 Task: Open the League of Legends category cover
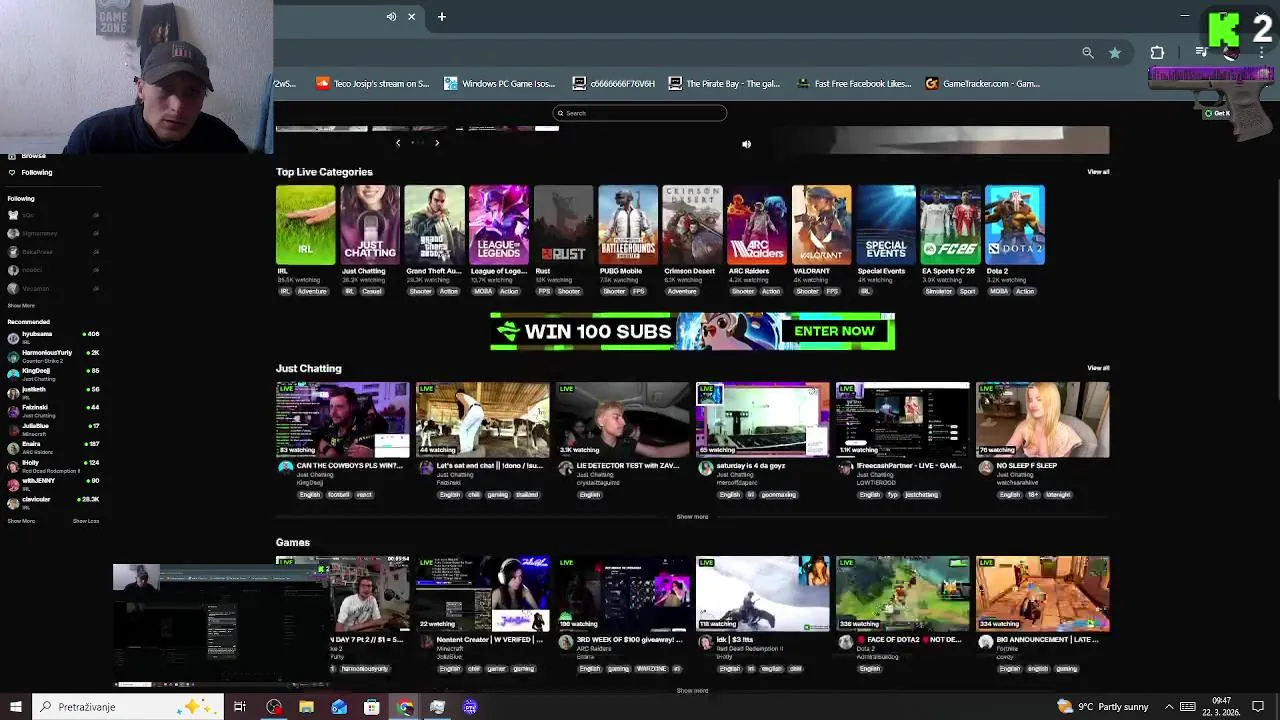(x=499, y=225)
